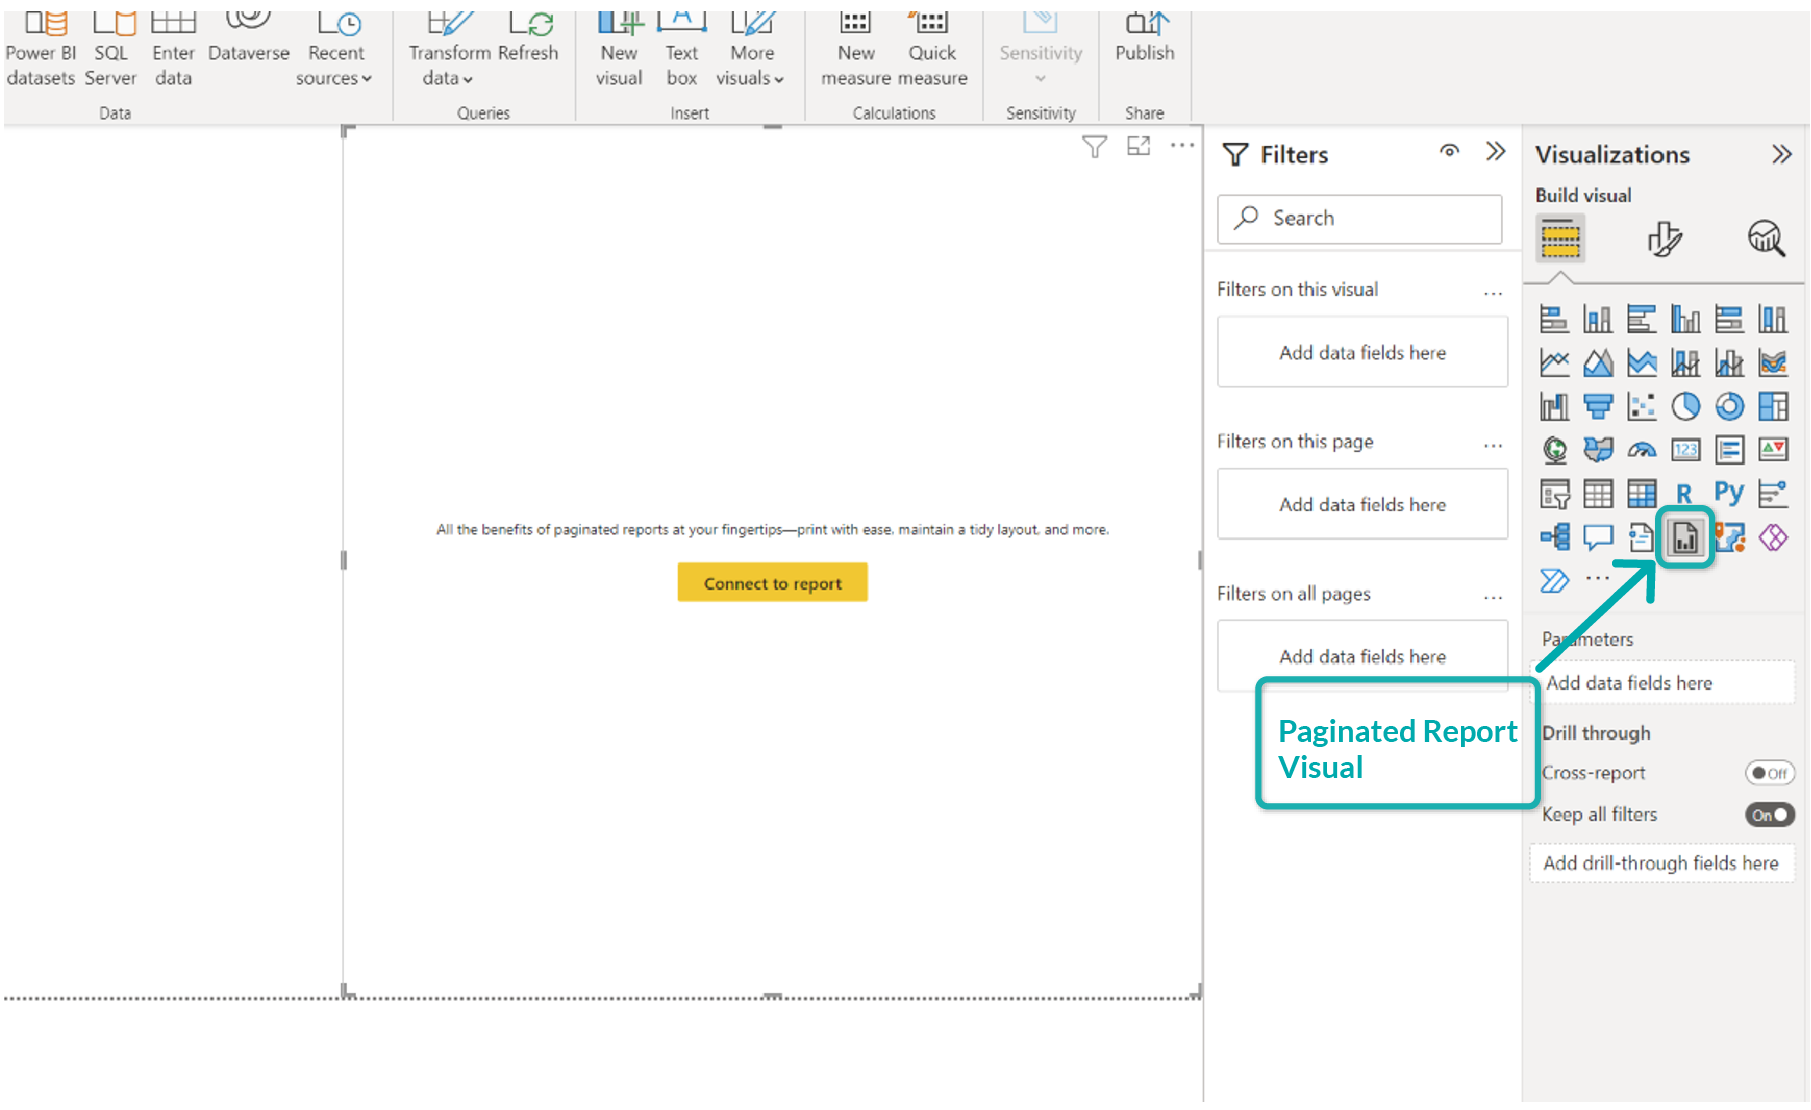Select the Ribbon chart visual
The height and width of the screenshot is (1110, 1811).
point(1774,363)
